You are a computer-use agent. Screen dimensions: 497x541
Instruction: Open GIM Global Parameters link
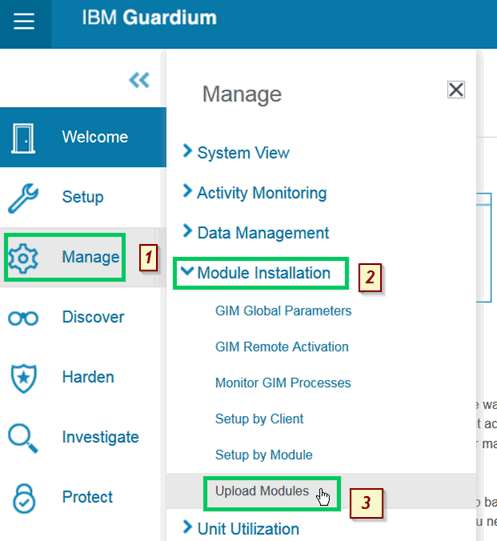click(283, 311)
